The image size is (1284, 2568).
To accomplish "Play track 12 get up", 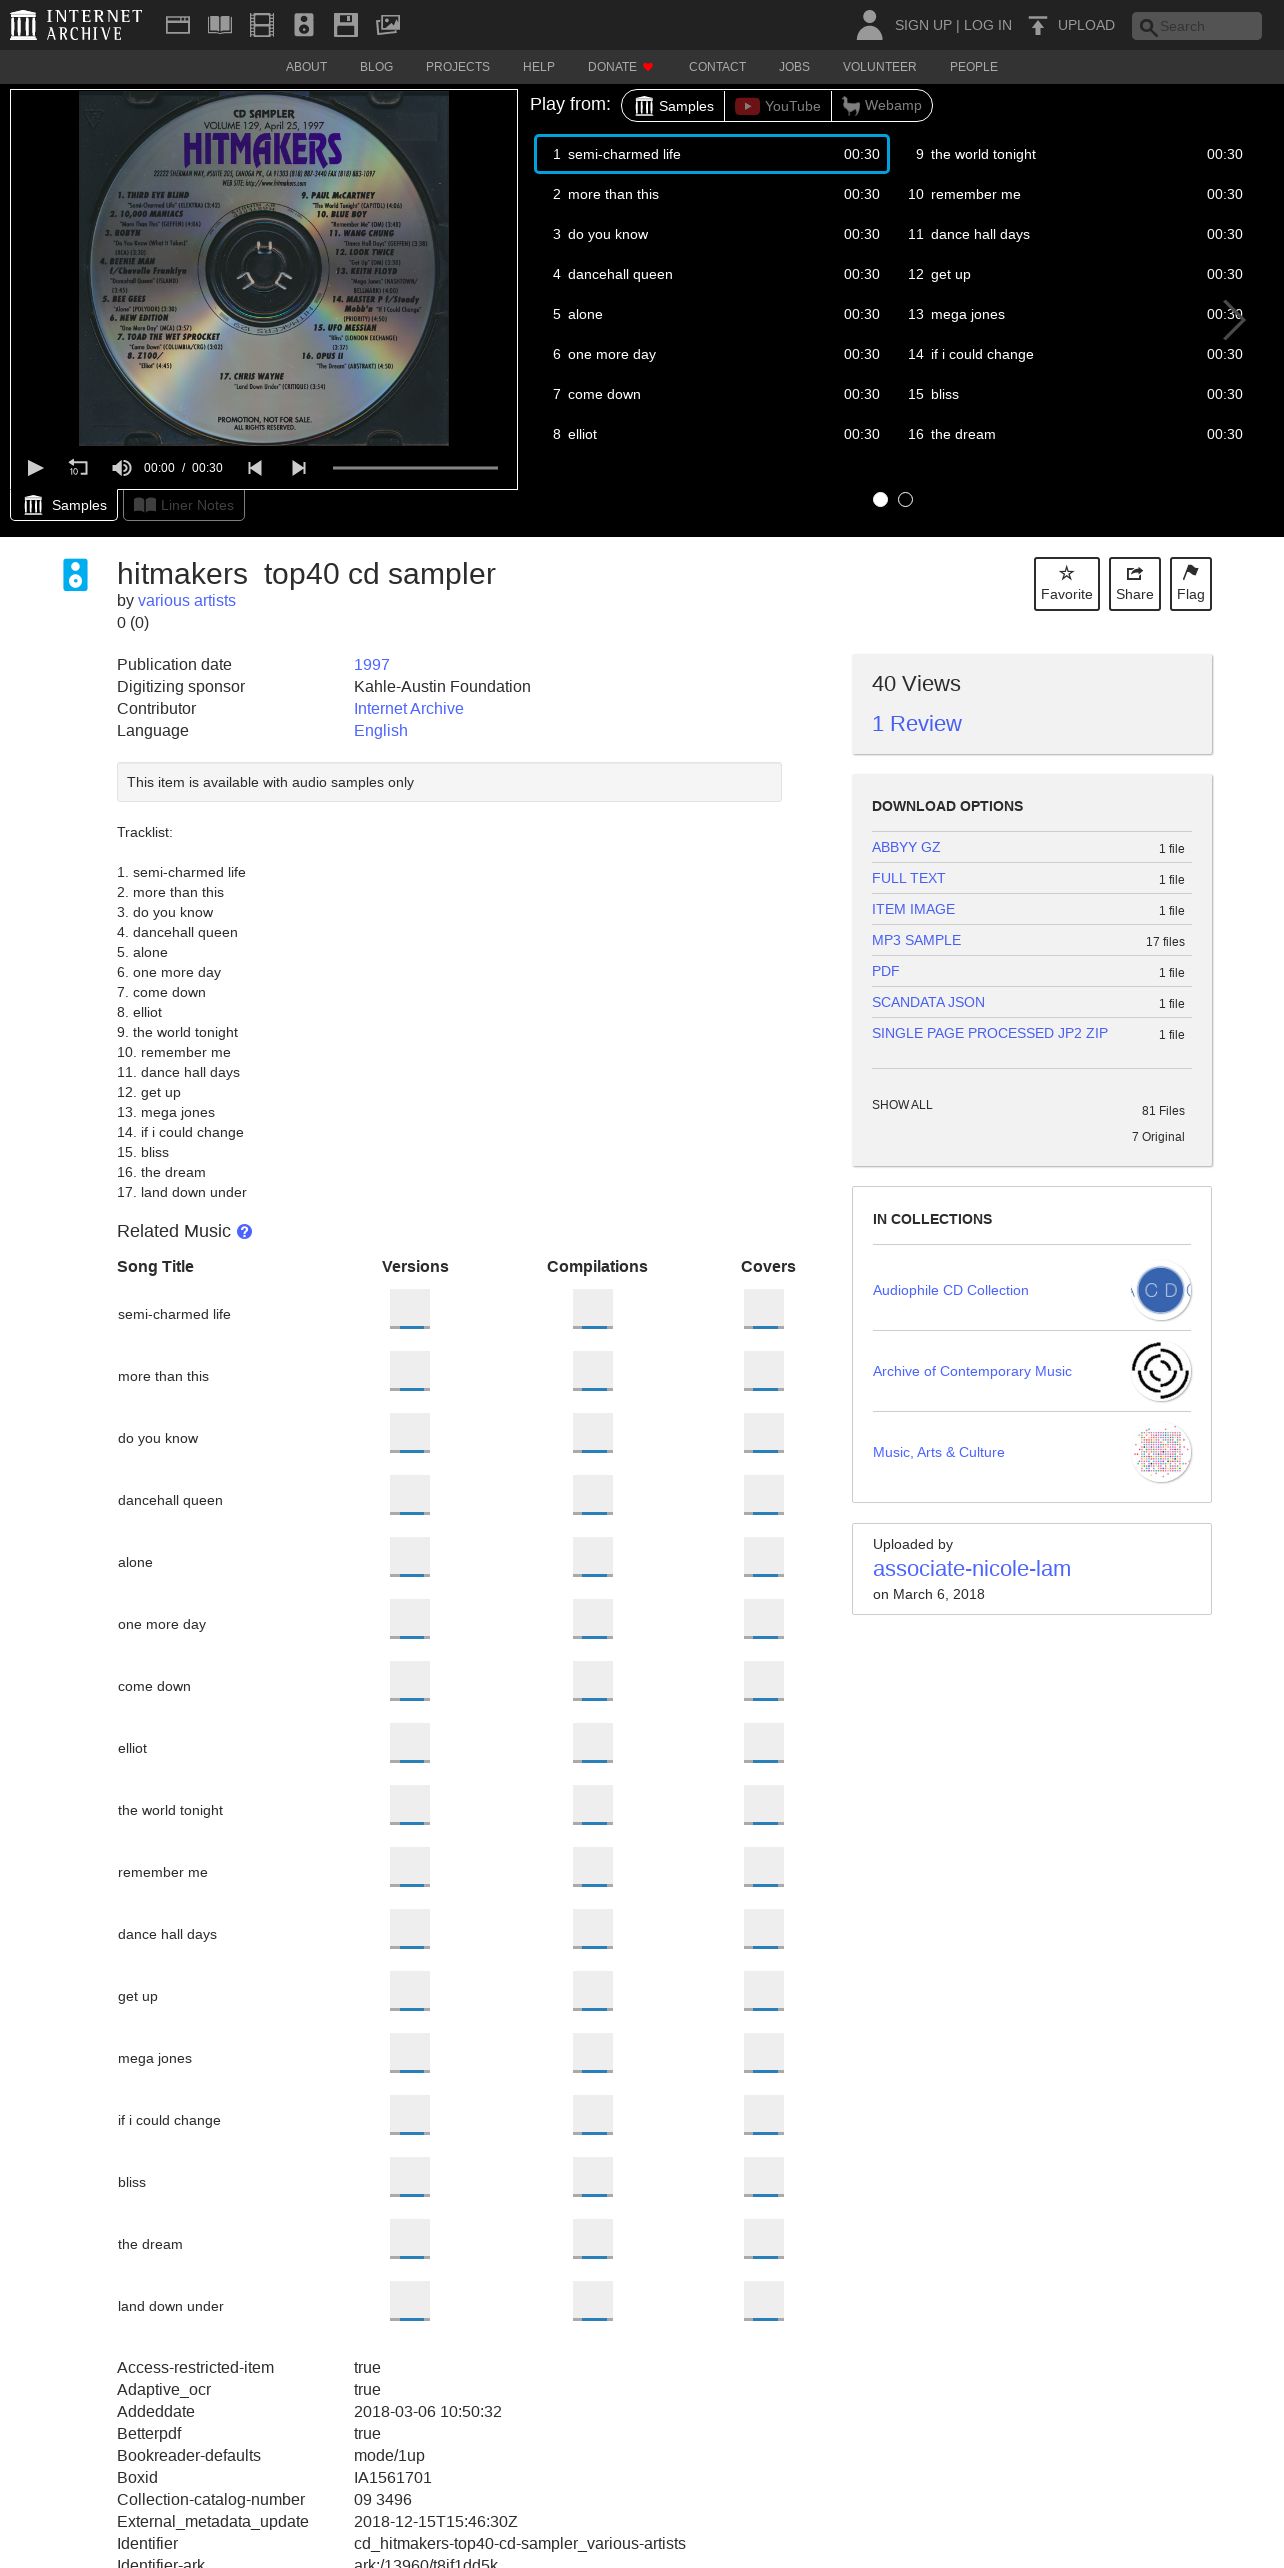I will click(1075, 274).
